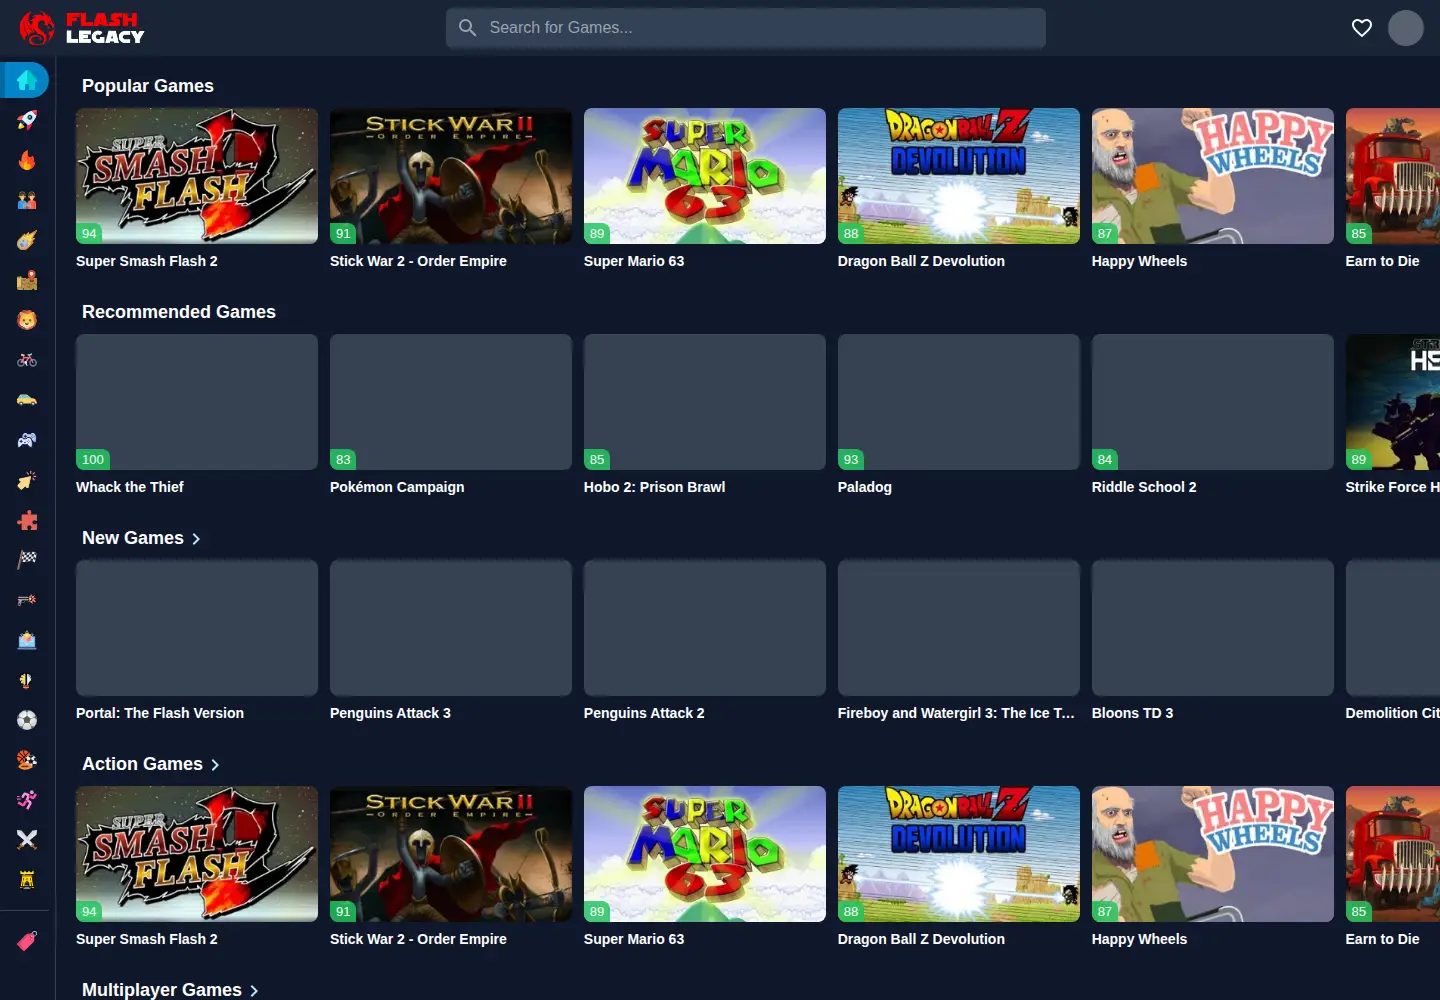This screenshot has height=1000, width=1440.
Task: Open the Multiplayer Games heading link
Action: pos(162,989)
